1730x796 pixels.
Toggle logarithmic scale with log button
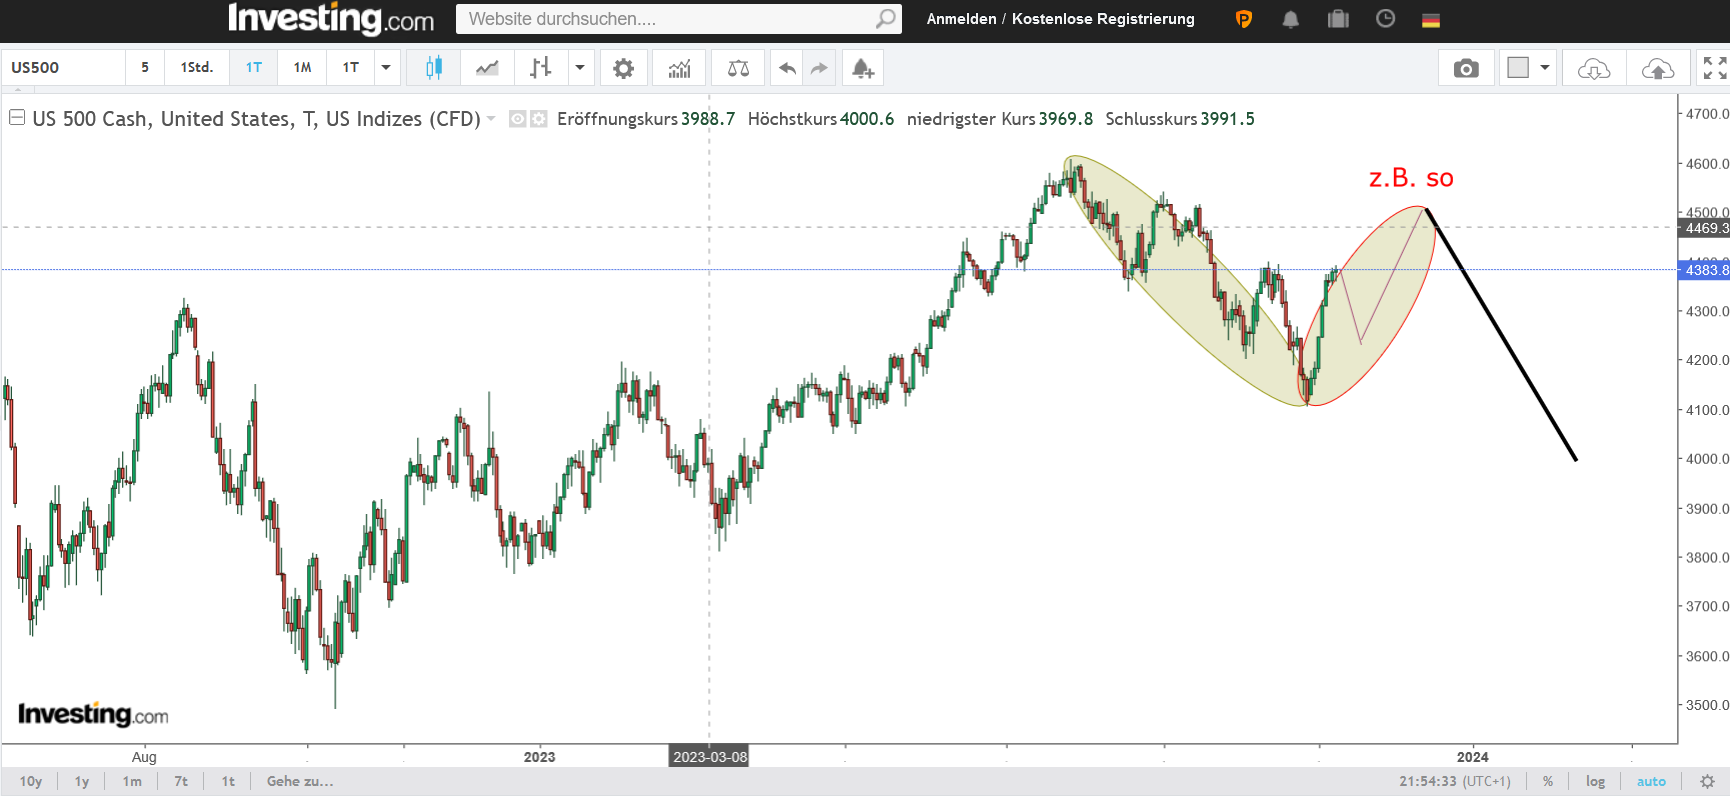click(x=1595, y=781)
